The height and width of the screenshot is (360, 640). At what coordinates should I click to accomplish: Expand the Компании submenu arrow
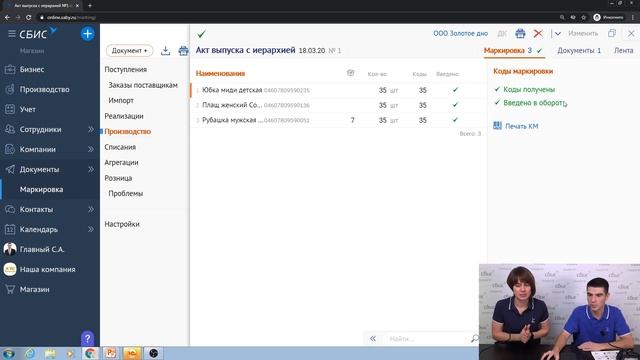tap(91, 149)
